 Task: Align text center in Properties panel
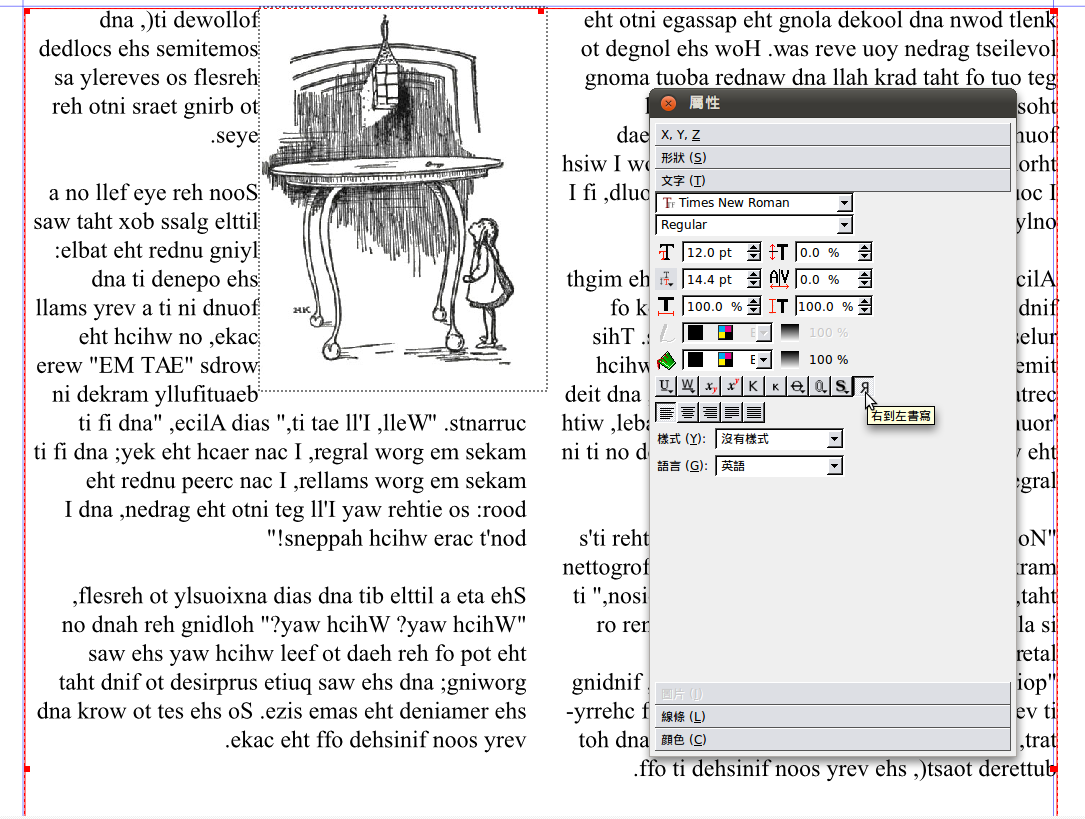click(x=689, y=413)
